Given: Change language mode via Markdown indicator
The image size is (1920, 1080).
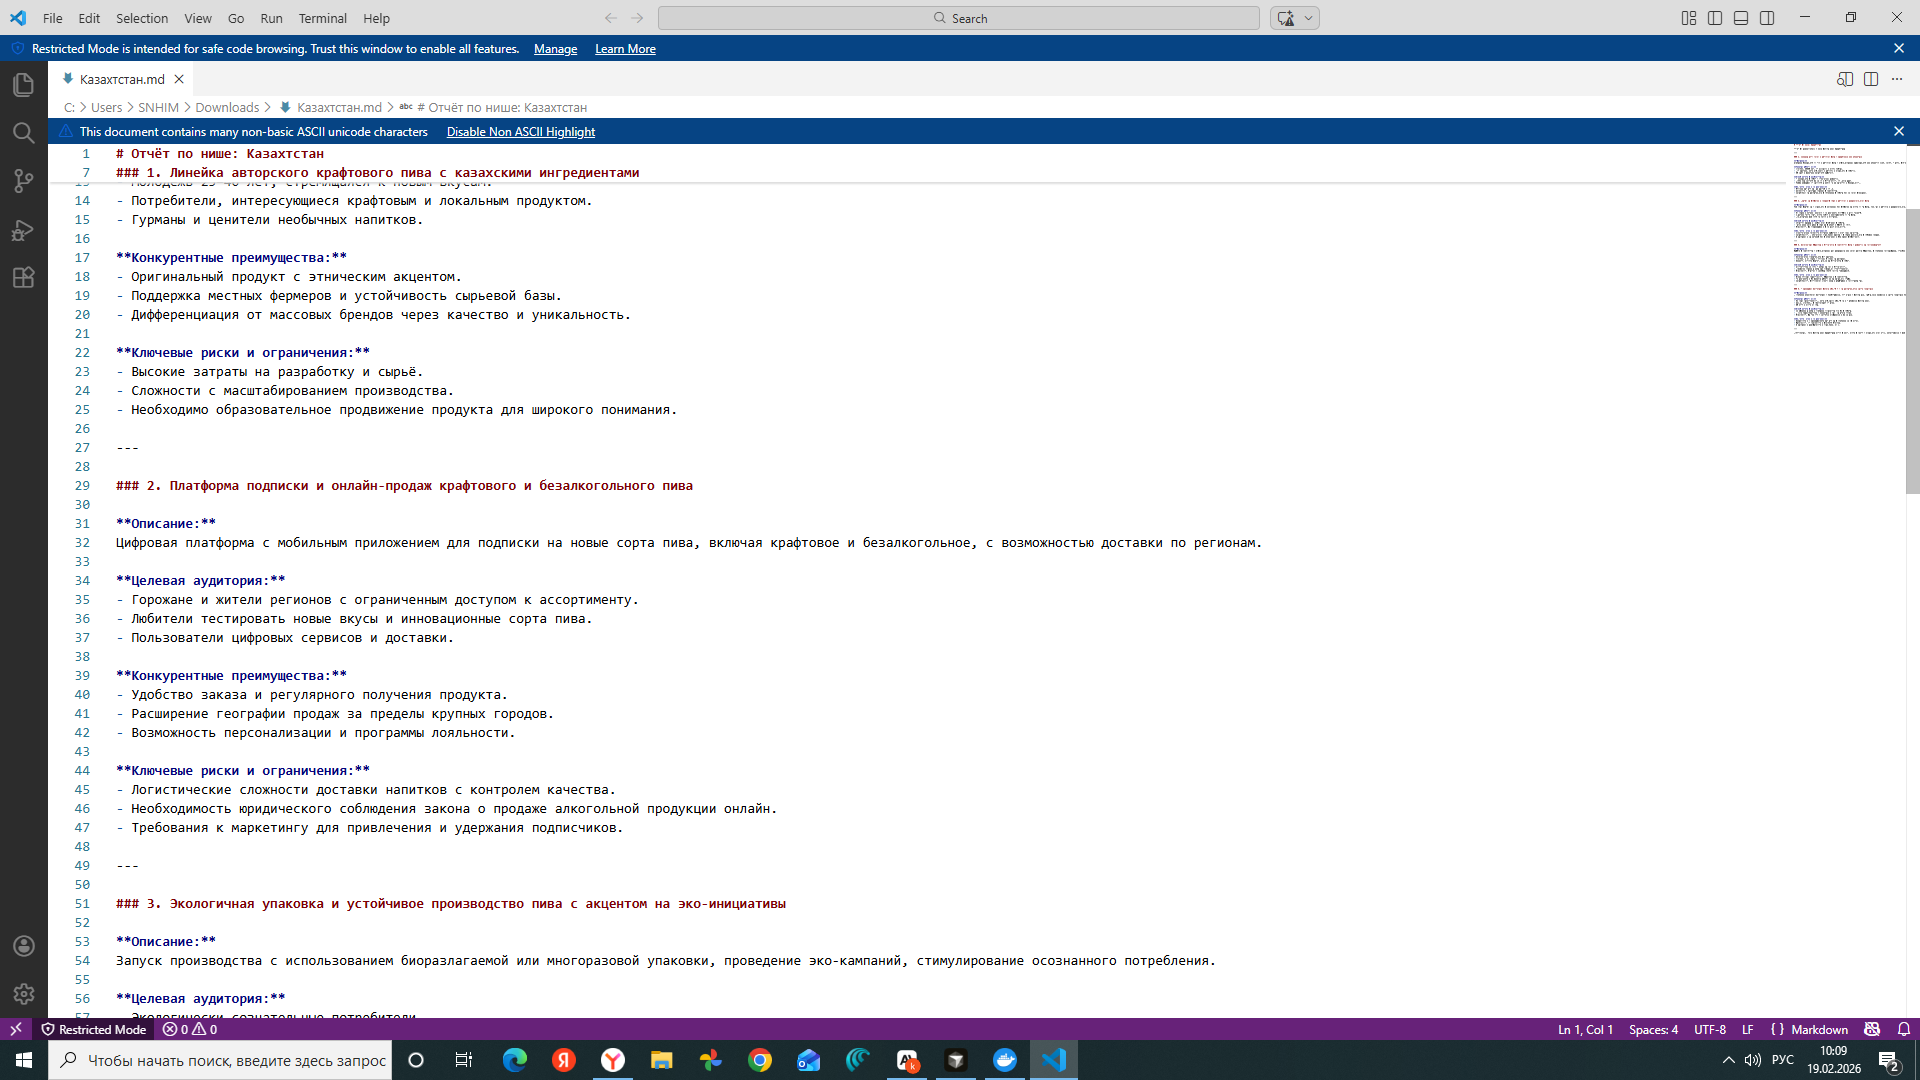Looking at the screenshot, I should point(1819,1029).
